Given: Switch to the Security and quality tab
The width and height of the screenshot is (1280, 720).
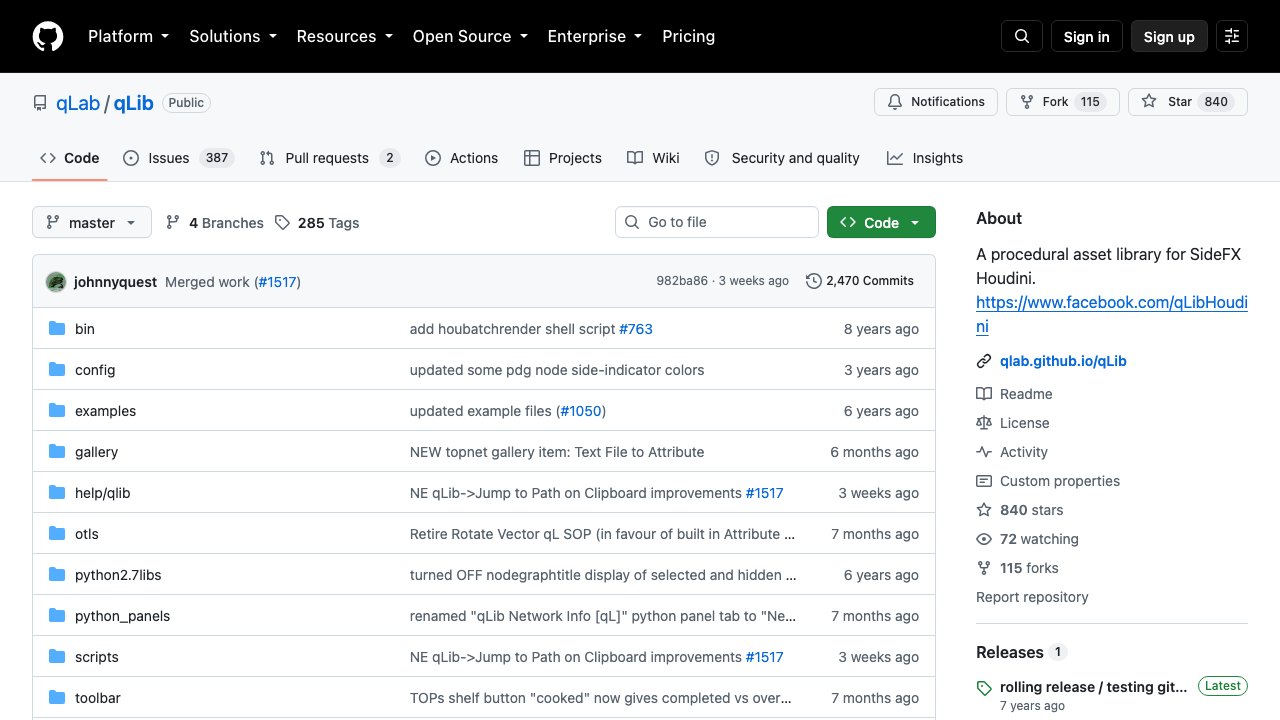Looking at the screenshot, I should tap(782, 158).
